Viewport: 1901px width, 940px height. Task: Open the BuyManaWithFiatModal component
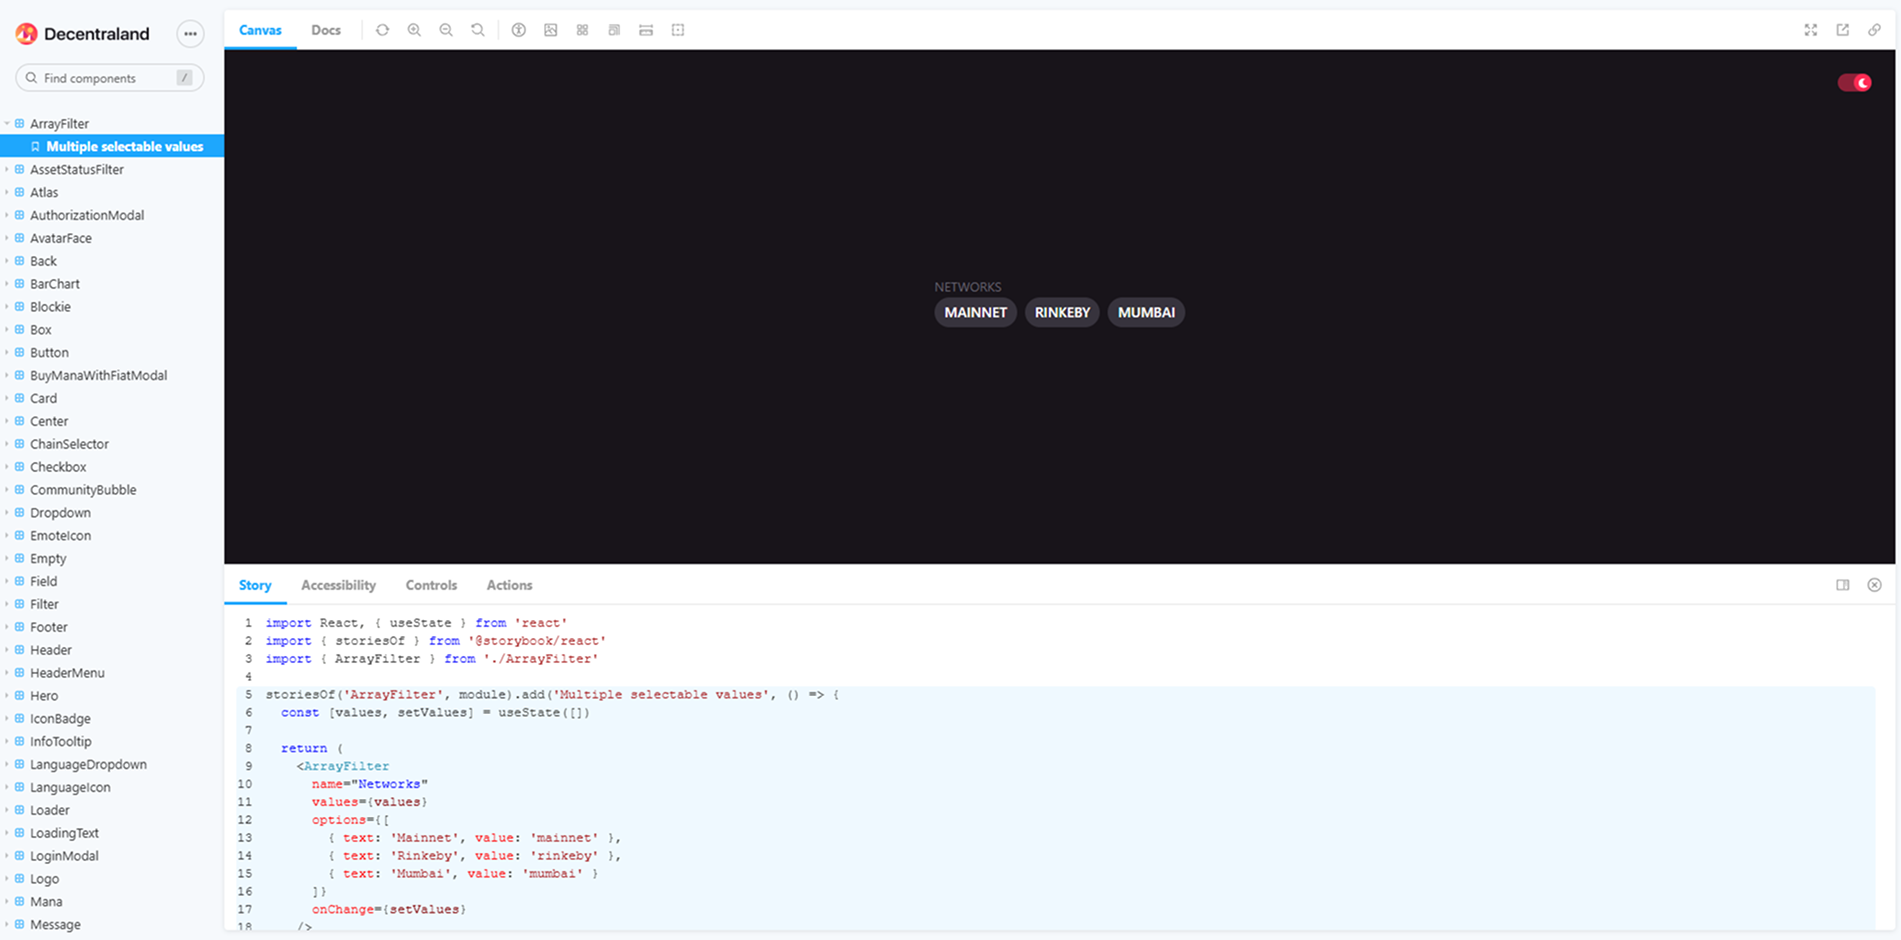coord(98,376)
